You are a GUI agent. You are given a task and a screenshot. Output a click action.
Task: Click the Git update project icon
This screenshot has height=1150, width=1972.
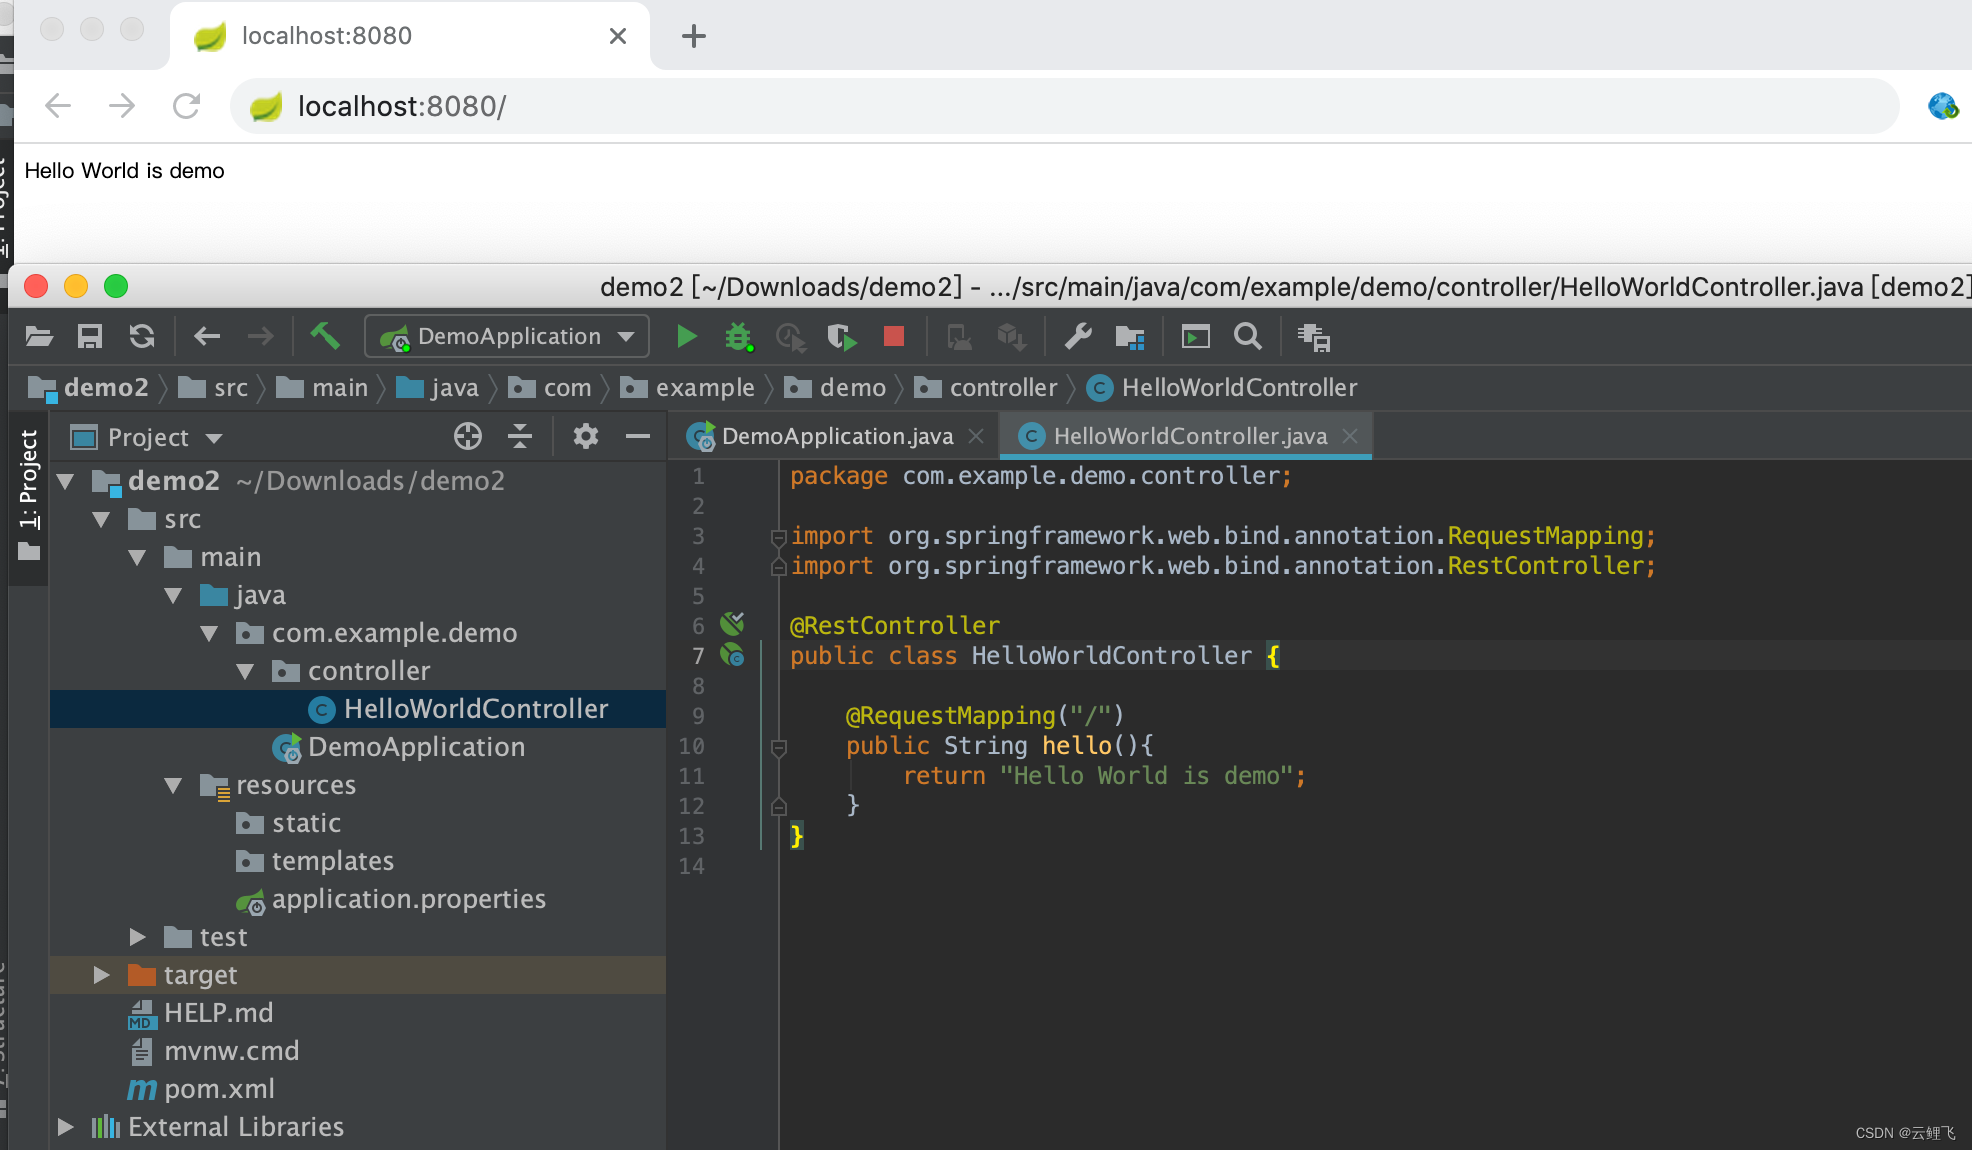point(142,335)
